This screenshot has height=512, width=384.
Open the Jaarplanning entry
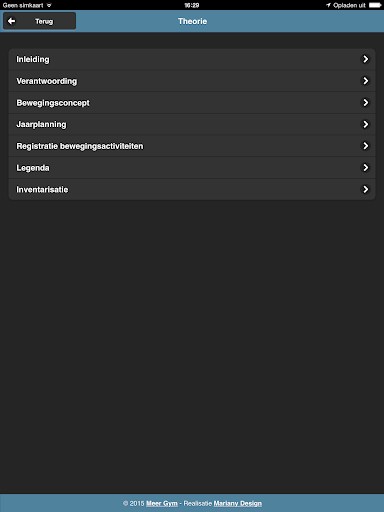[x=192, y=124]
